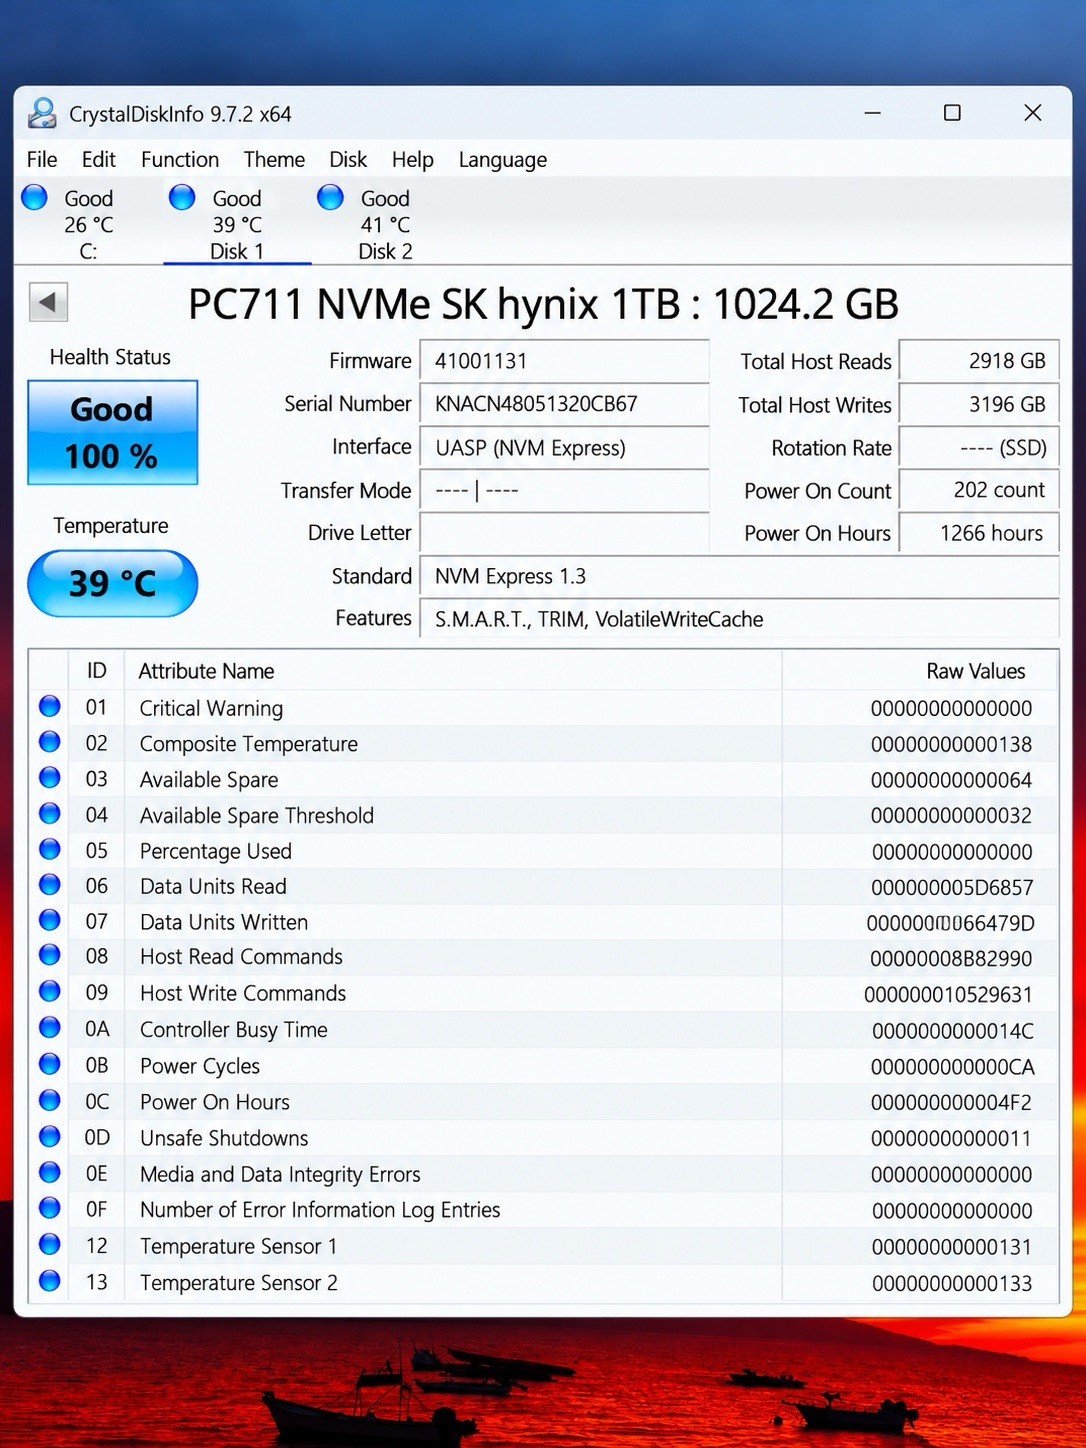
Task: Click the ID column header
Action: click(96, 671)
